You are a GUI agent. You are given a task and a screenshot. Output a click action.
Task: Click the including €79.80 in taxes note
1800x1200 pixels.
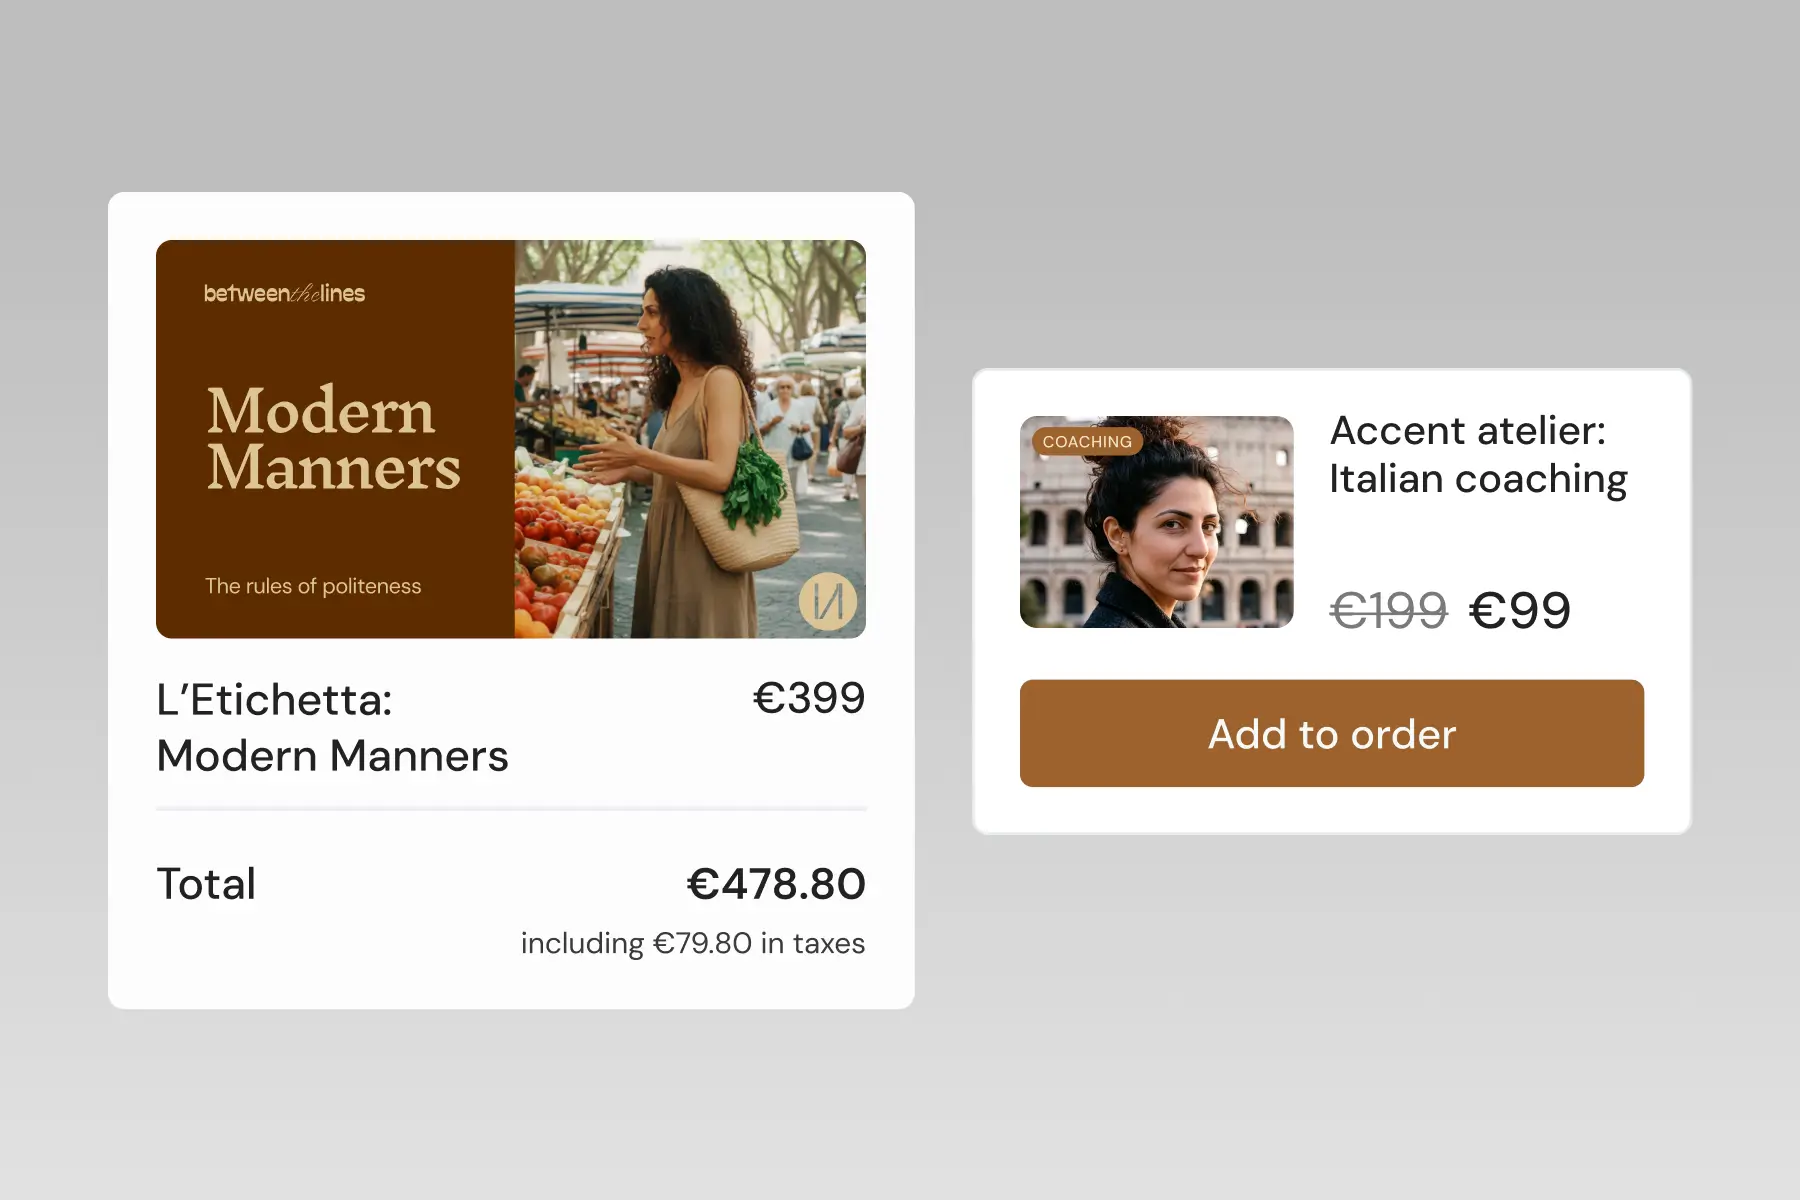tap(693, 943)
